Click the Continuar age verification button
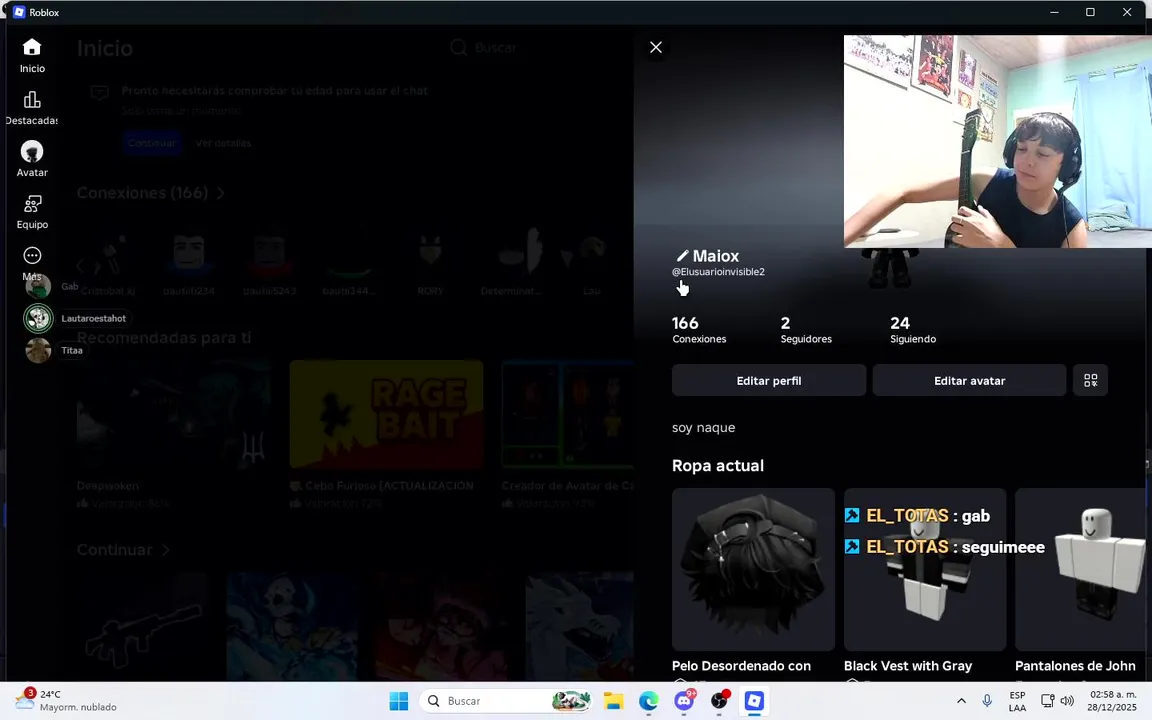This screenshot has height=720, width=1152. tap(151, 143)
